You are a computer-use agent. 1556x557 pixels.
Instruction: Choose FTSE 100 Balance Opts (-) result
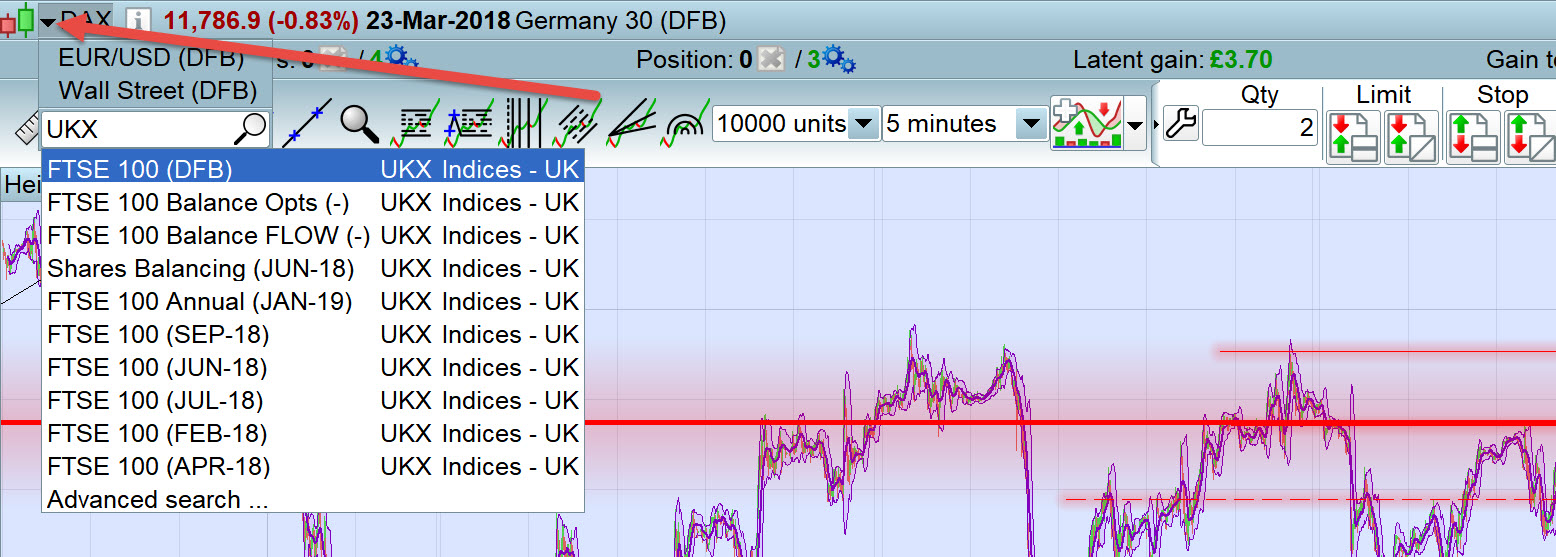pos(313,203)
